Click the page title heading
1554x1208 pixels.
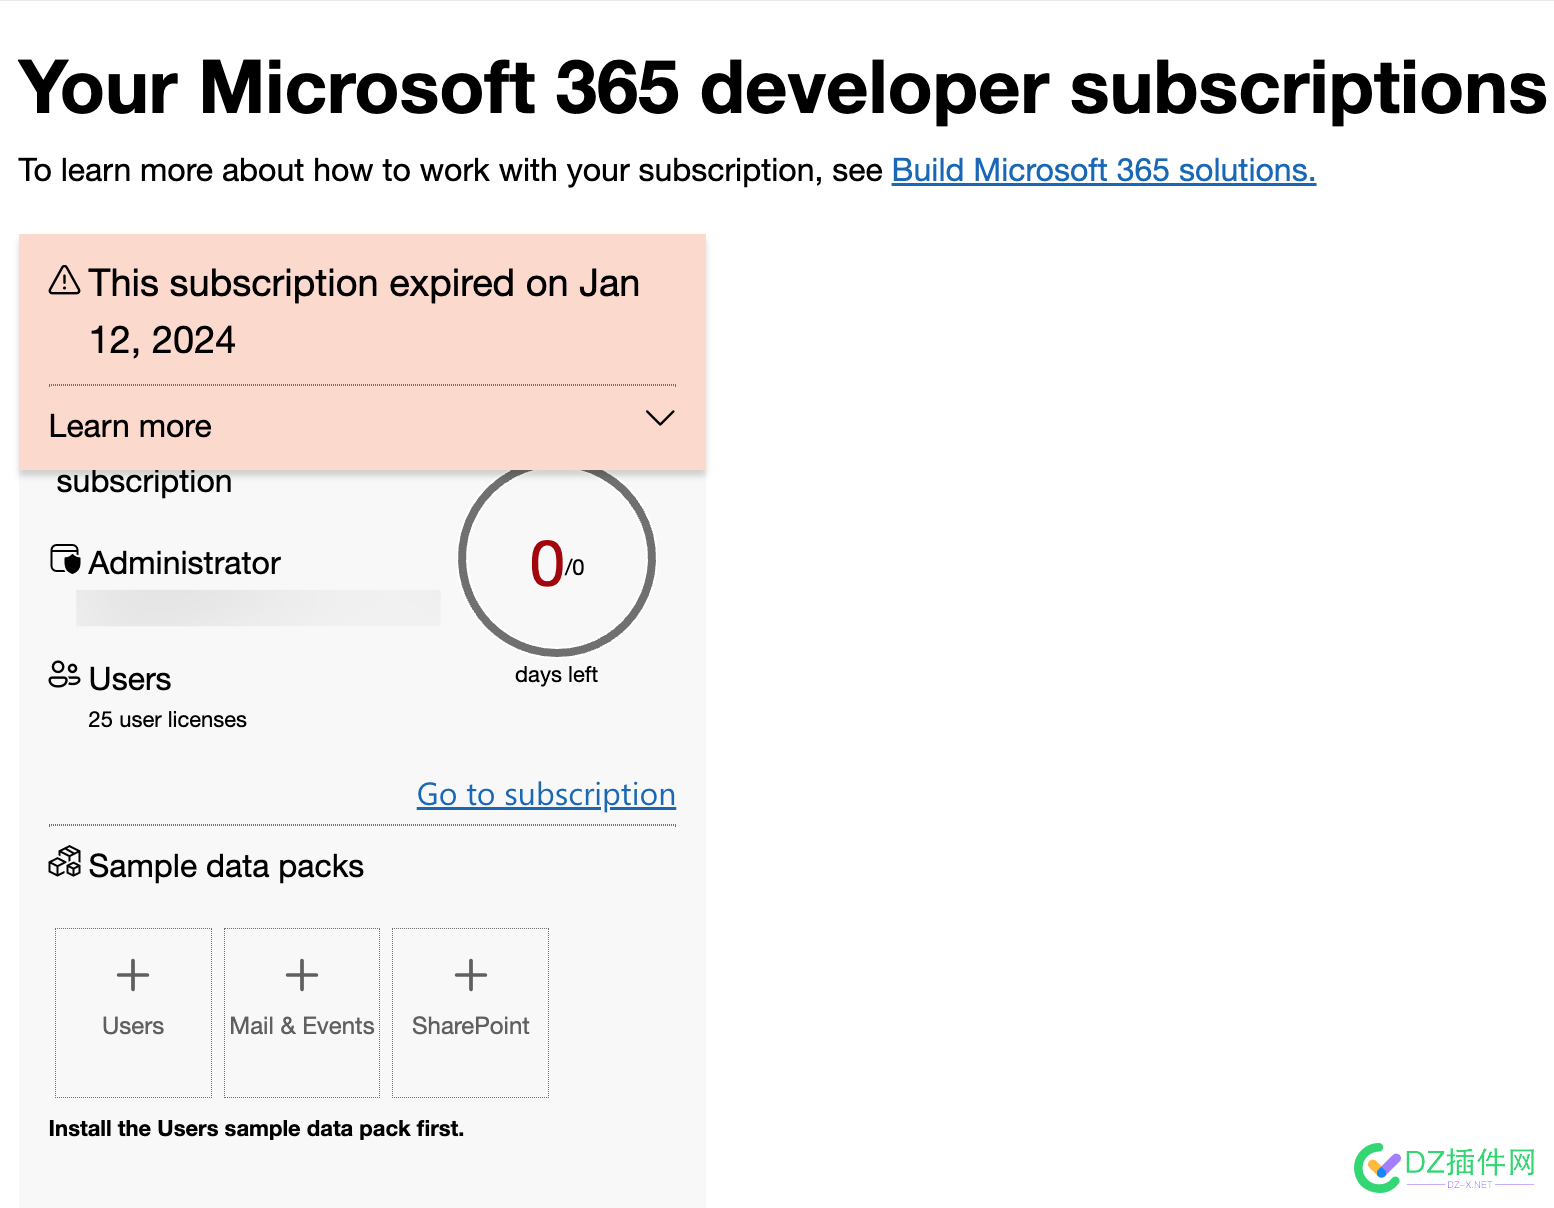782,88
